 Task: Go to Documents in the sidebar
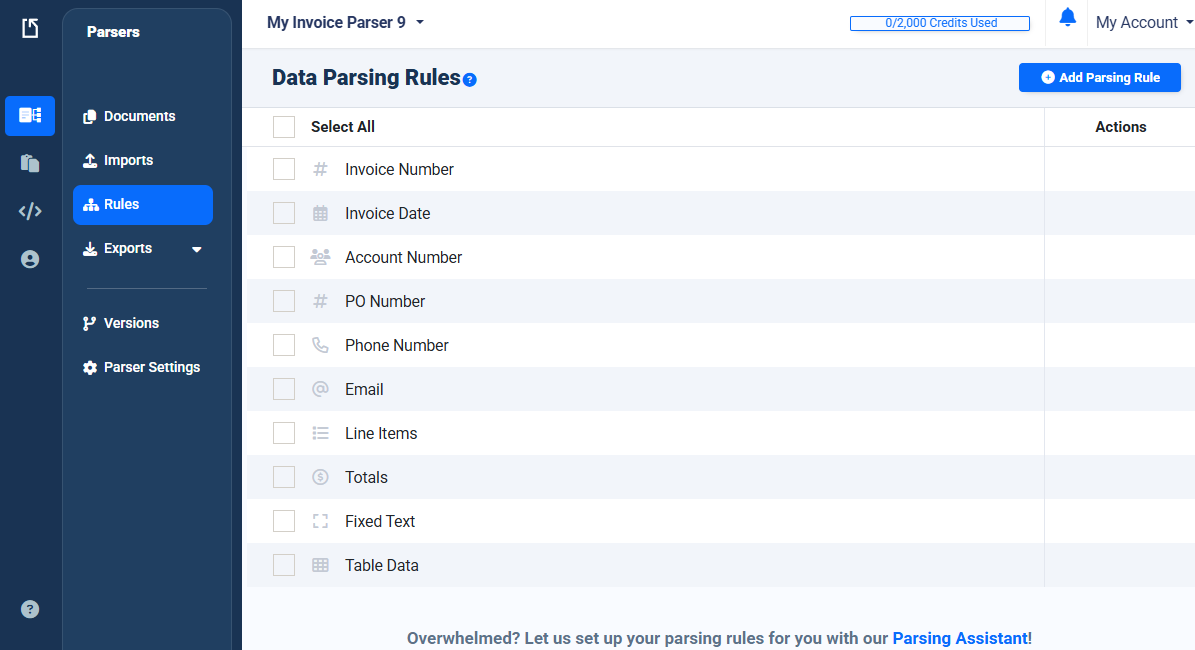click(x=139, y=116)
